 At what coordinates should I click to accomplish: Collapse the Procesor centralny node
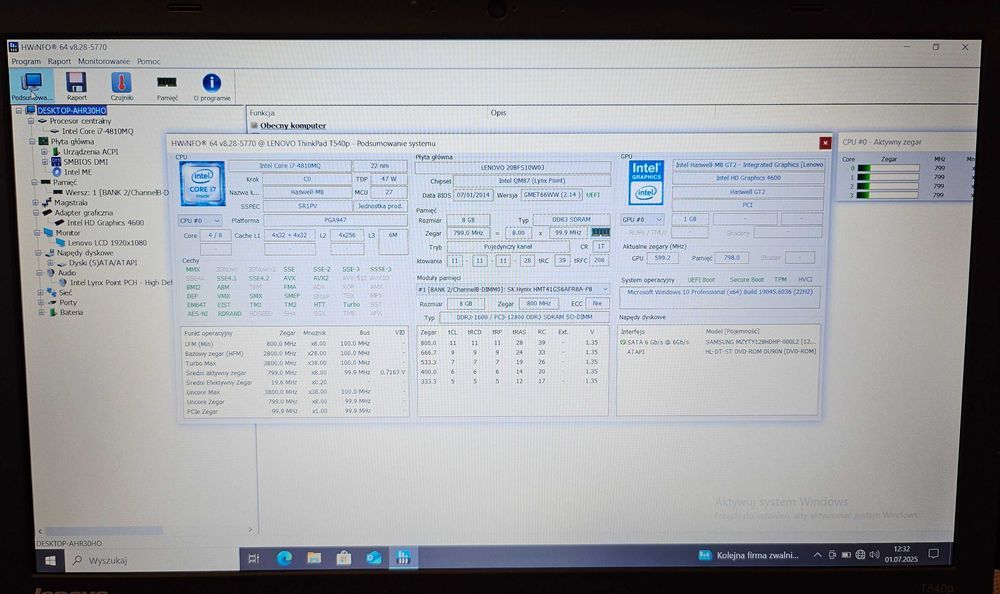pos(31,121)
